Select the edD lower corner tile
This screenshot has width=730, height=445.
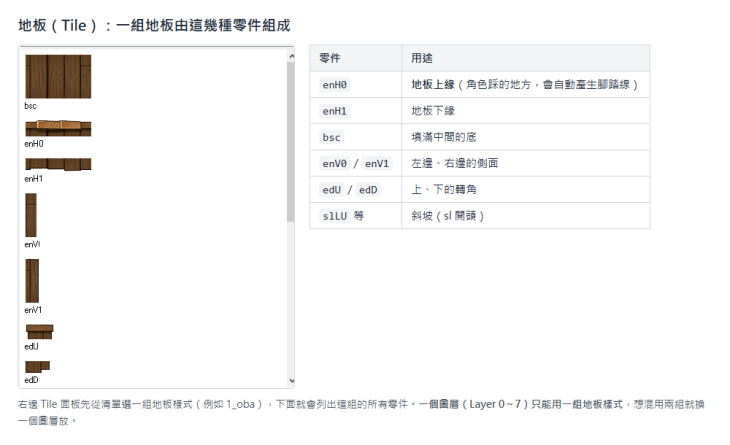point(37,367)
